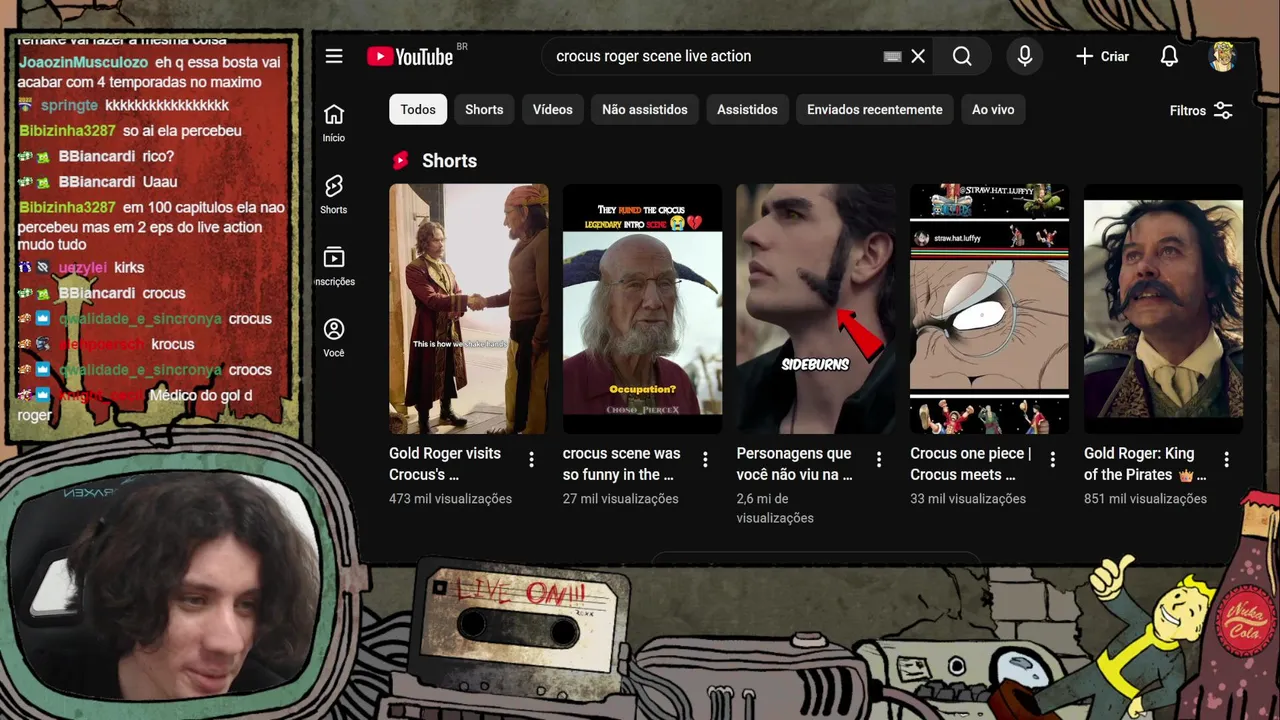Open the on-screen keyboard icon in search box
This screenshot has height=720, width=1280.
(893, 57)
